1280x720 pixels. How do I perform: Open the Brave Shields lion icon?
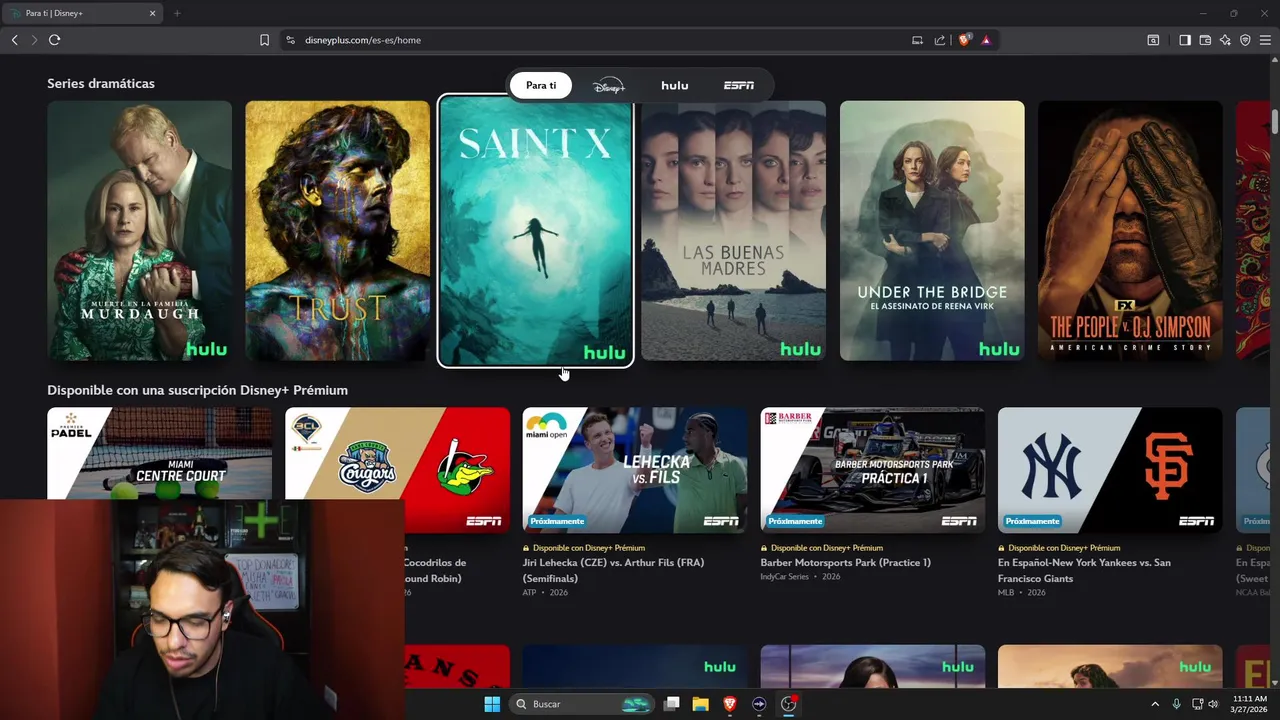964,40
